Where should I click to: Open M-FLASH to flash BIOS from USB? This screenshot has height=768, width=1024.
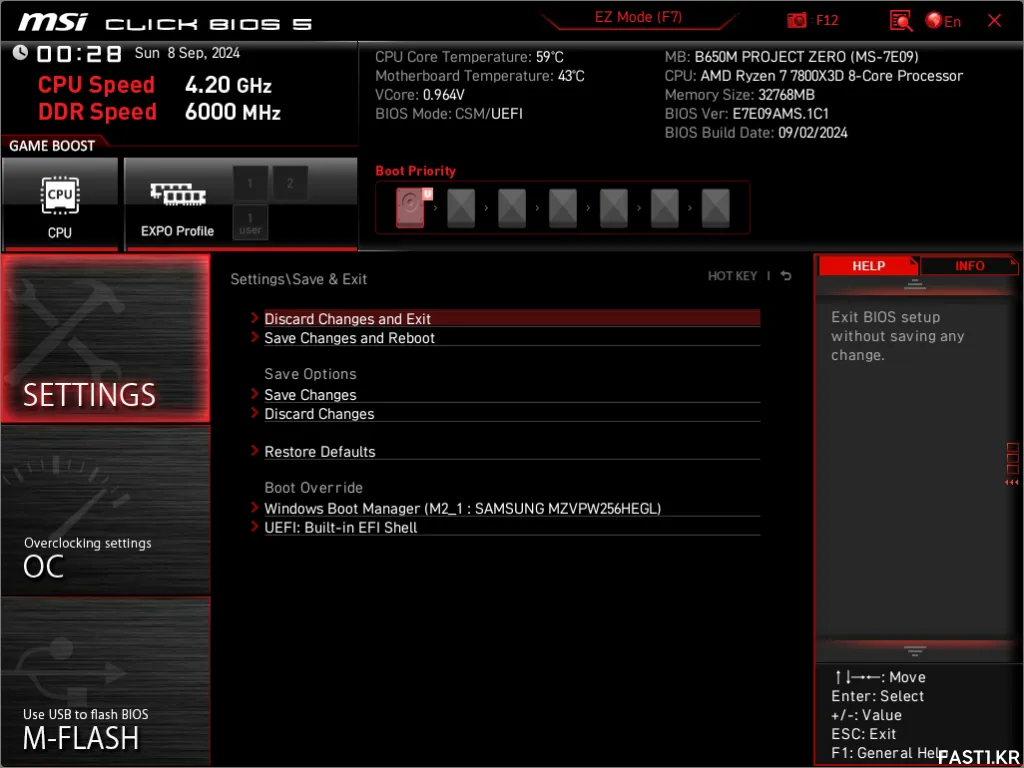[x=106, y=681]
